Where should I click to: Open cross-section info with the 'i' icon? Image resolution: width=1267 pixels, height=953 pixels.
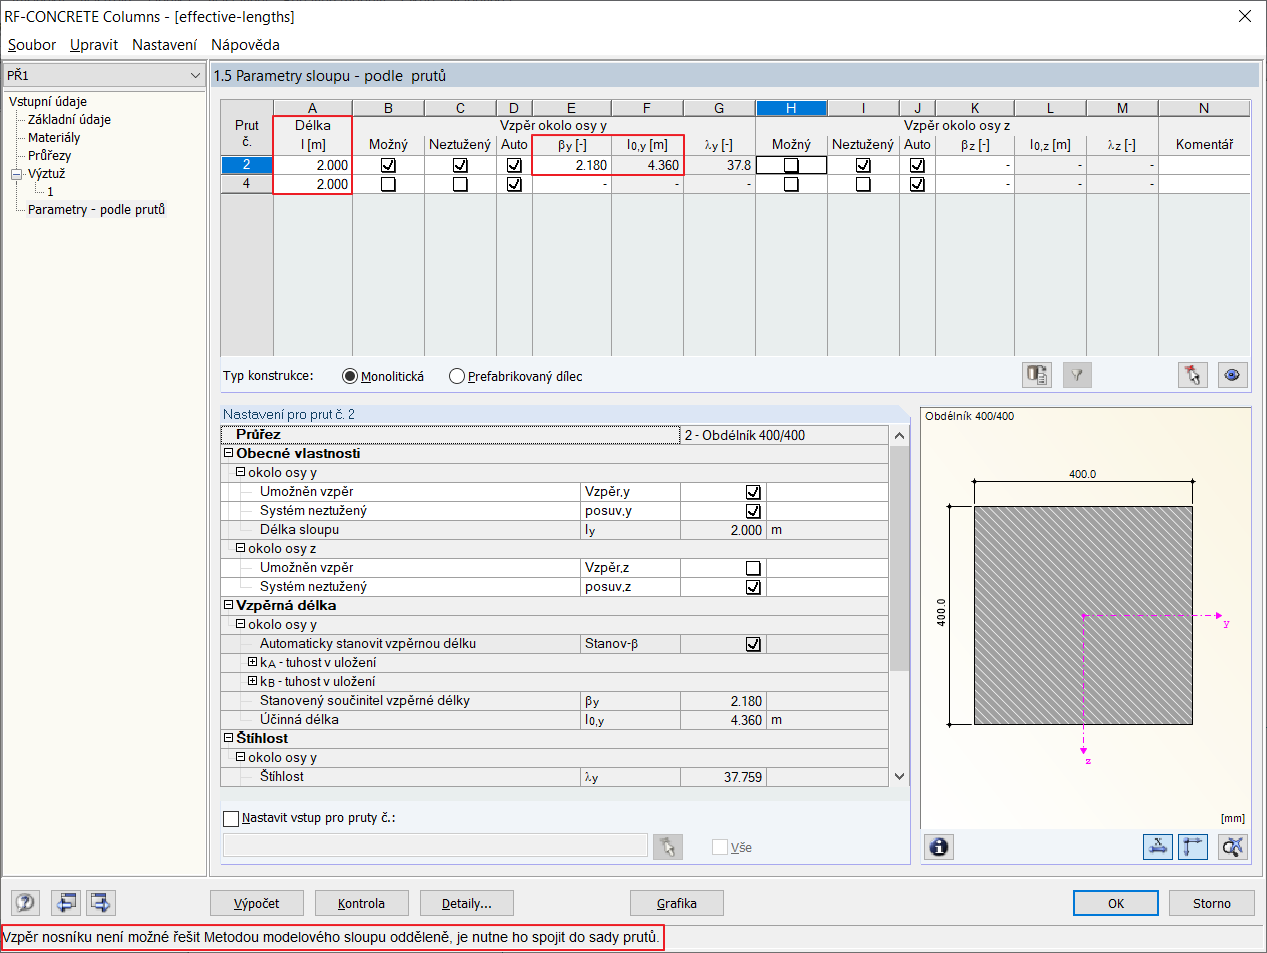click(x=938, y=847)
